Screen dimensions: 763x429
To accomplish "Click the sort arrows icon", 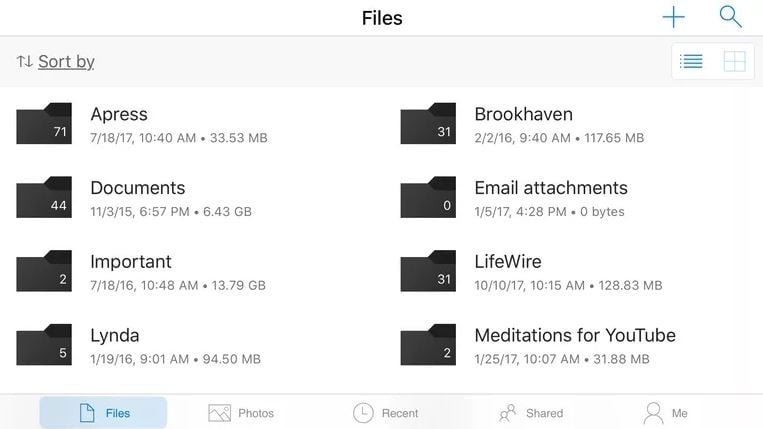I will pyautogui.click(x=25, y=62).
